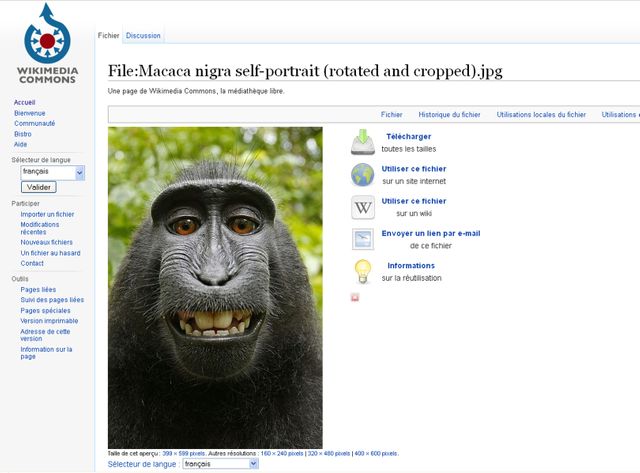Viewport: 640px width, 473px height.
Task: Click Information sur la page
Action: pos(46,353)
